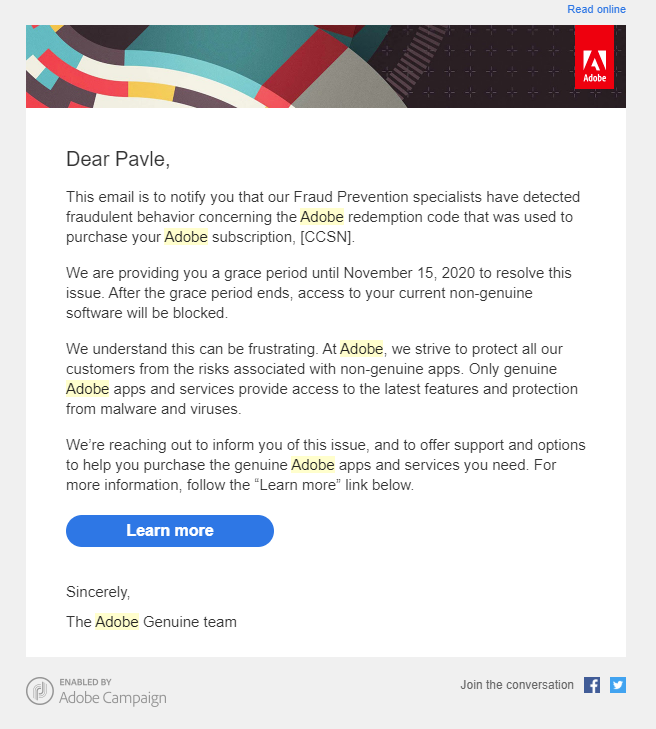Click the "Sincerely," closing line
This screenshot has height=729, width=656.
click(98, 591)
